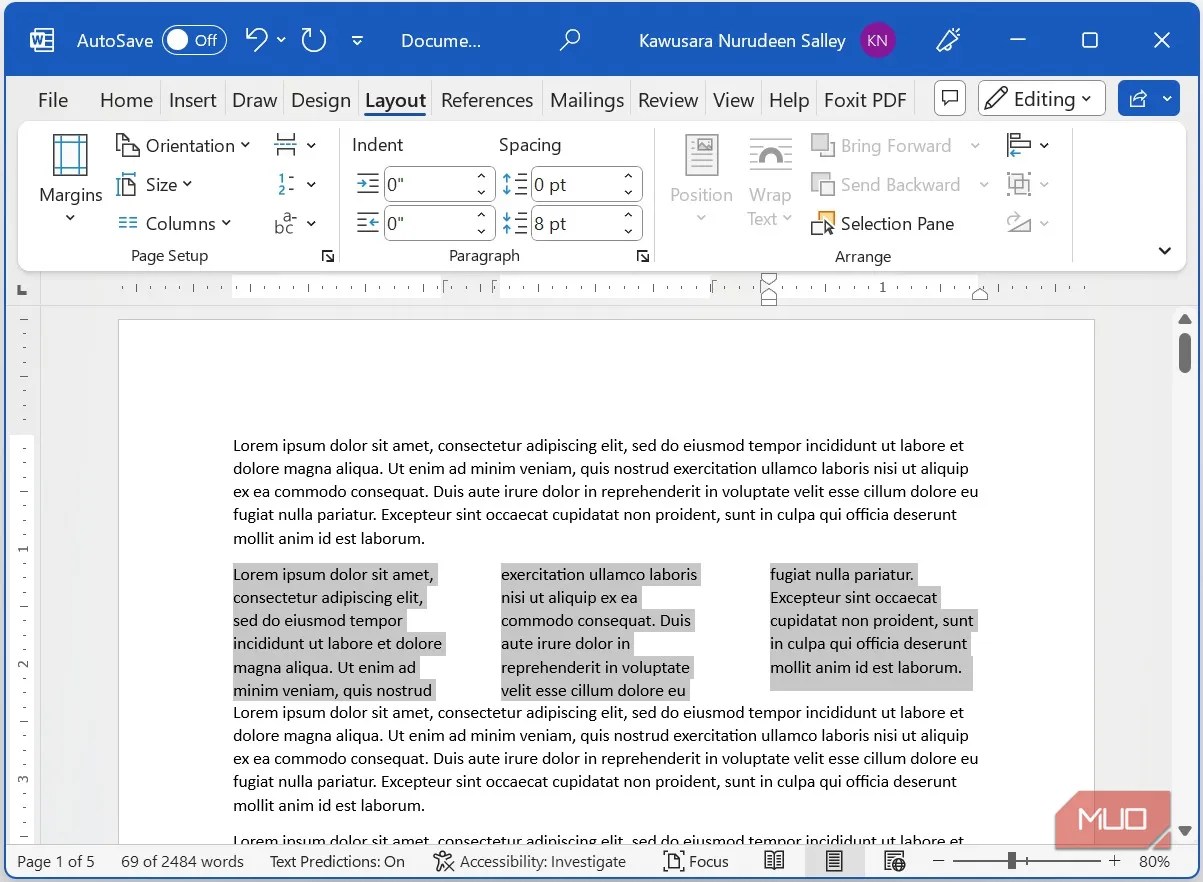This screenshot has height=882, width=1203.
Task: Open the Align objects menu
Action: tap(1028, 145)
